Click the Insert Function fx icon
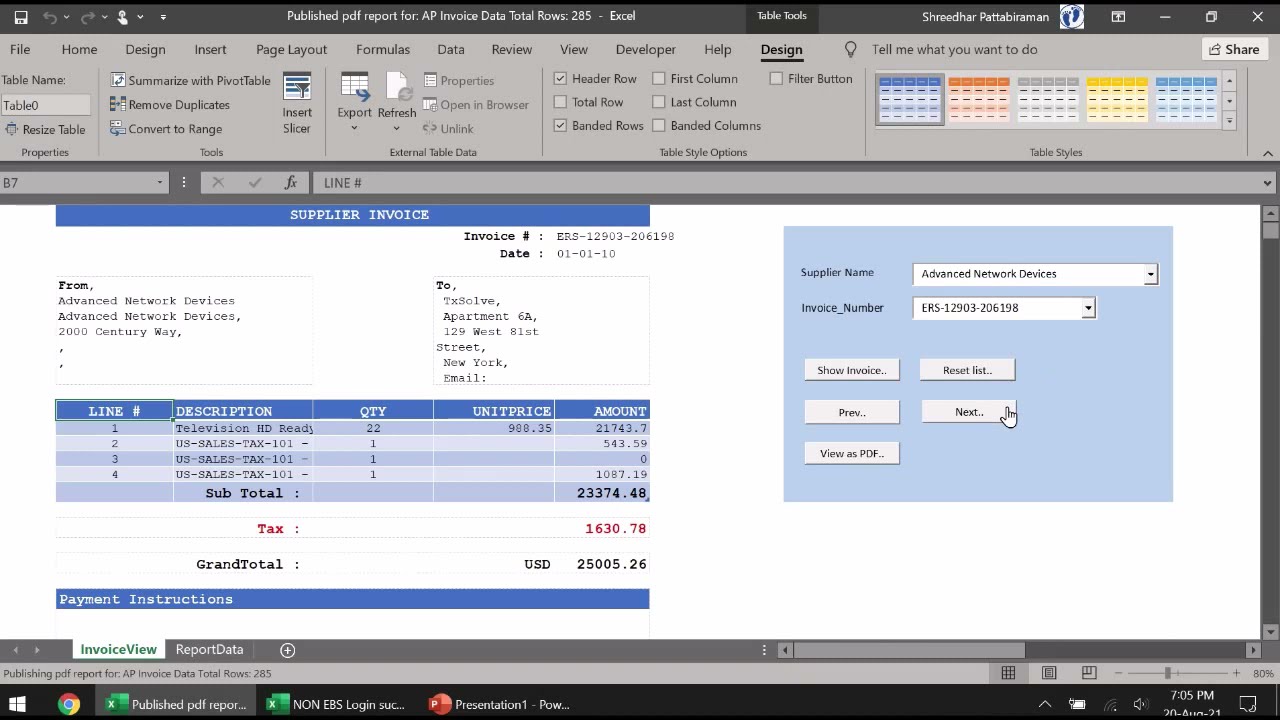This screenshot has width=1280, height=720. (291, 183)
